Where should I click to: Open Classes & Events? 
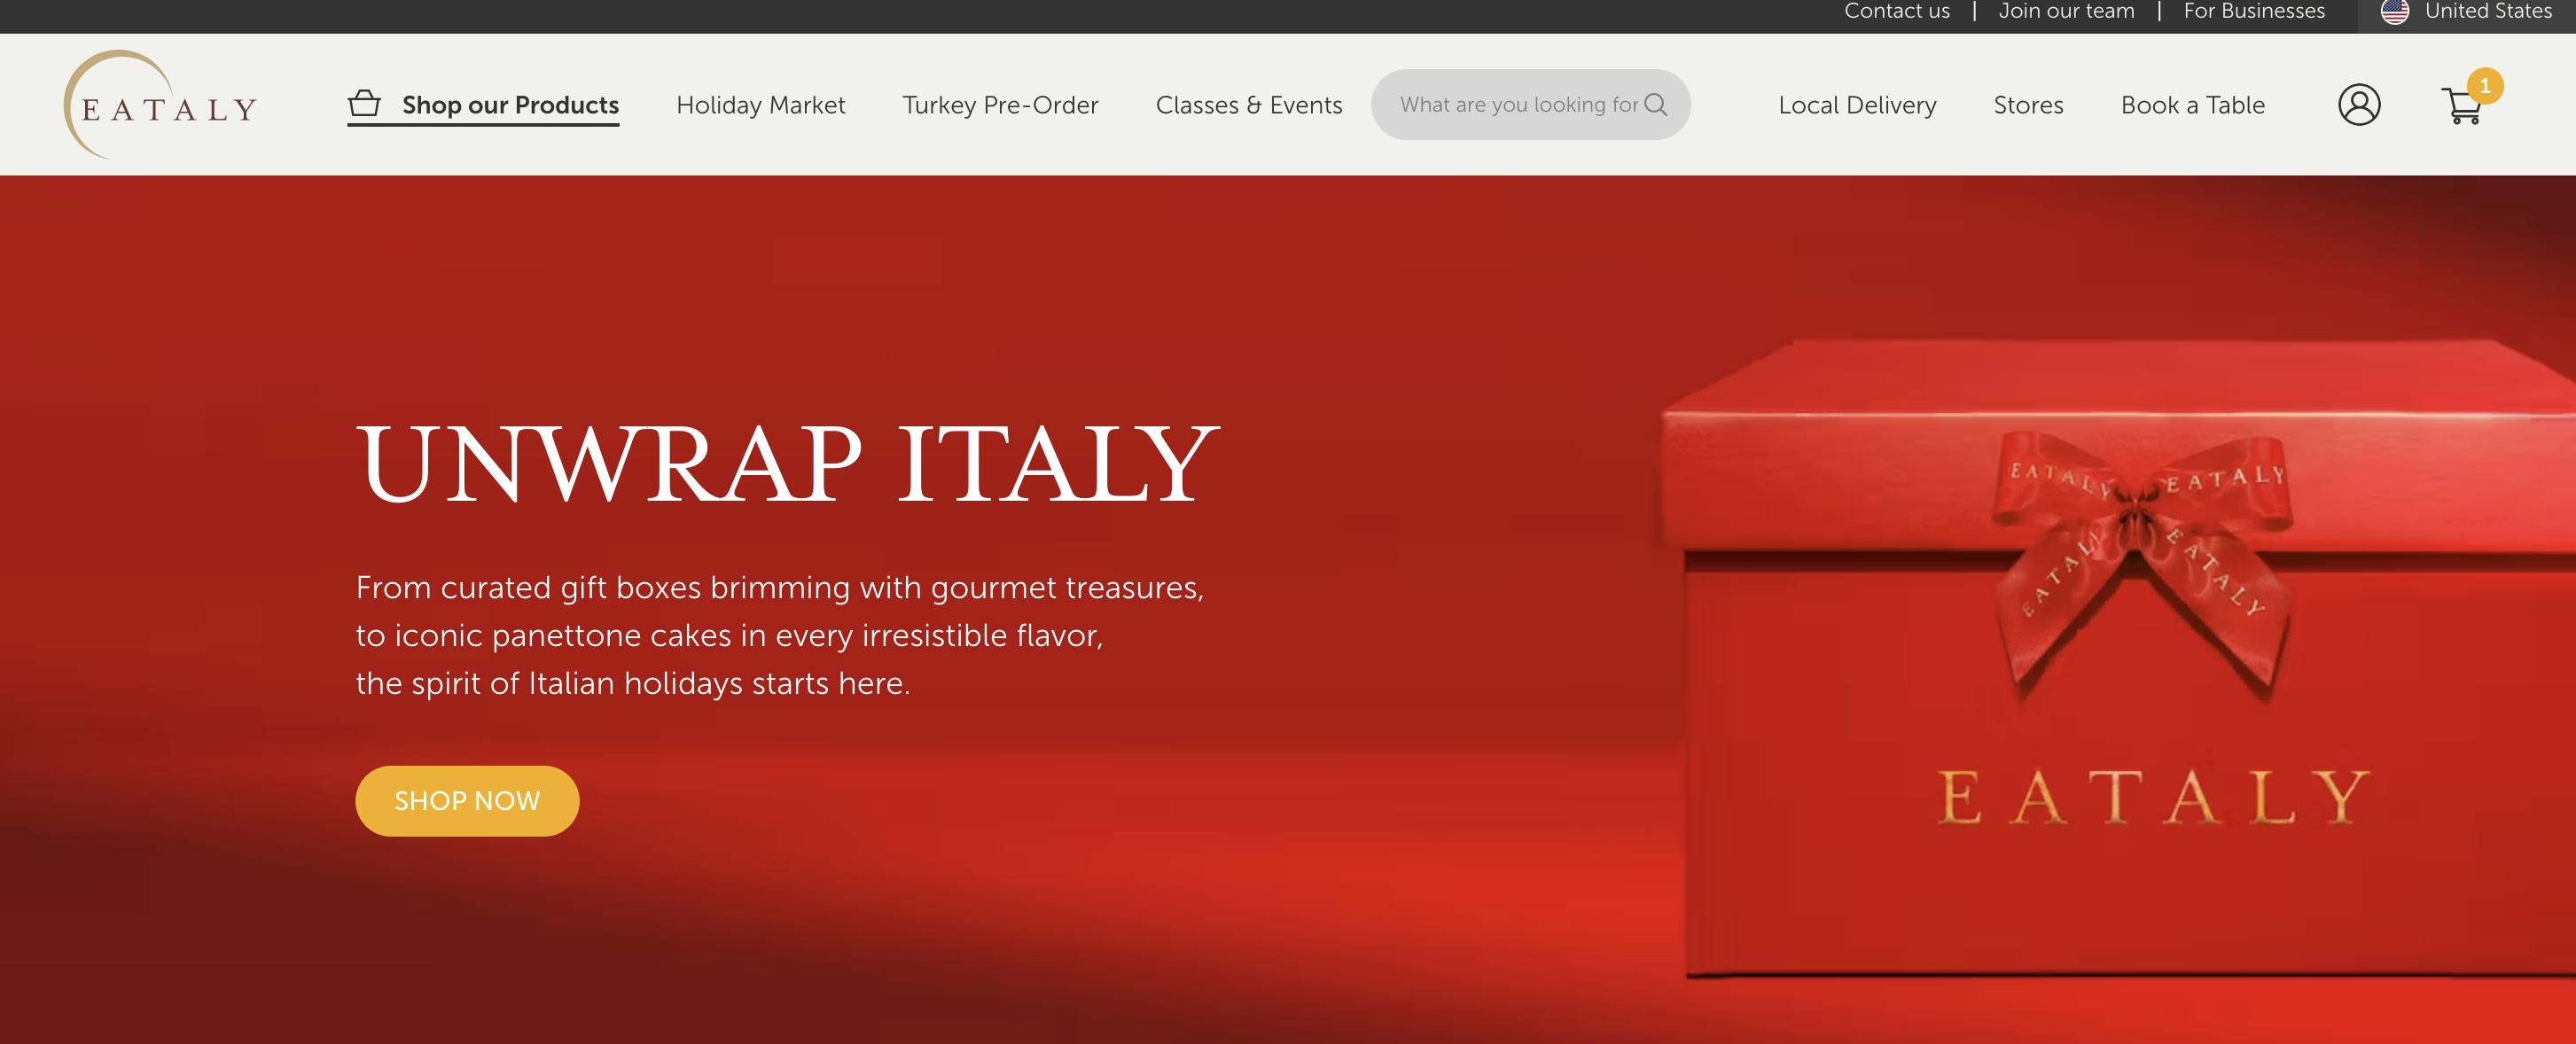point(1248,105)
